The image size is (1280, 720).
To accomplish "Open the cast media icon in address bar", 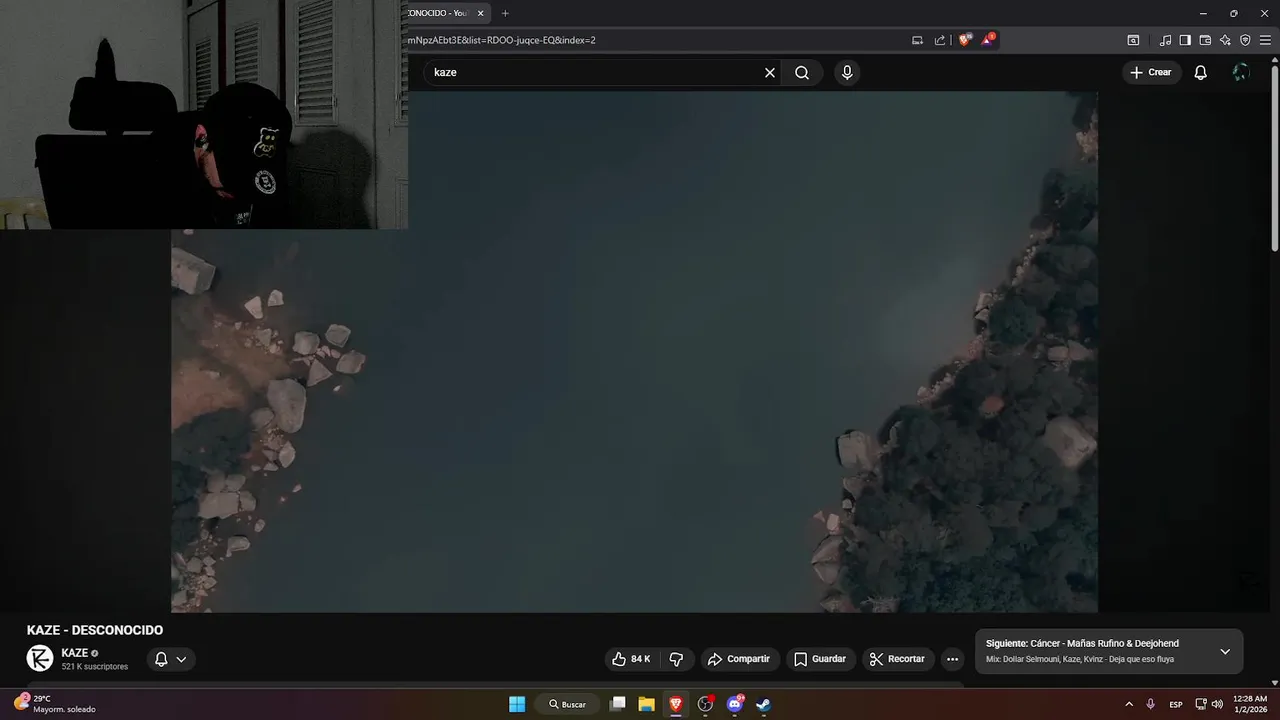I will [x=918, y=40].
